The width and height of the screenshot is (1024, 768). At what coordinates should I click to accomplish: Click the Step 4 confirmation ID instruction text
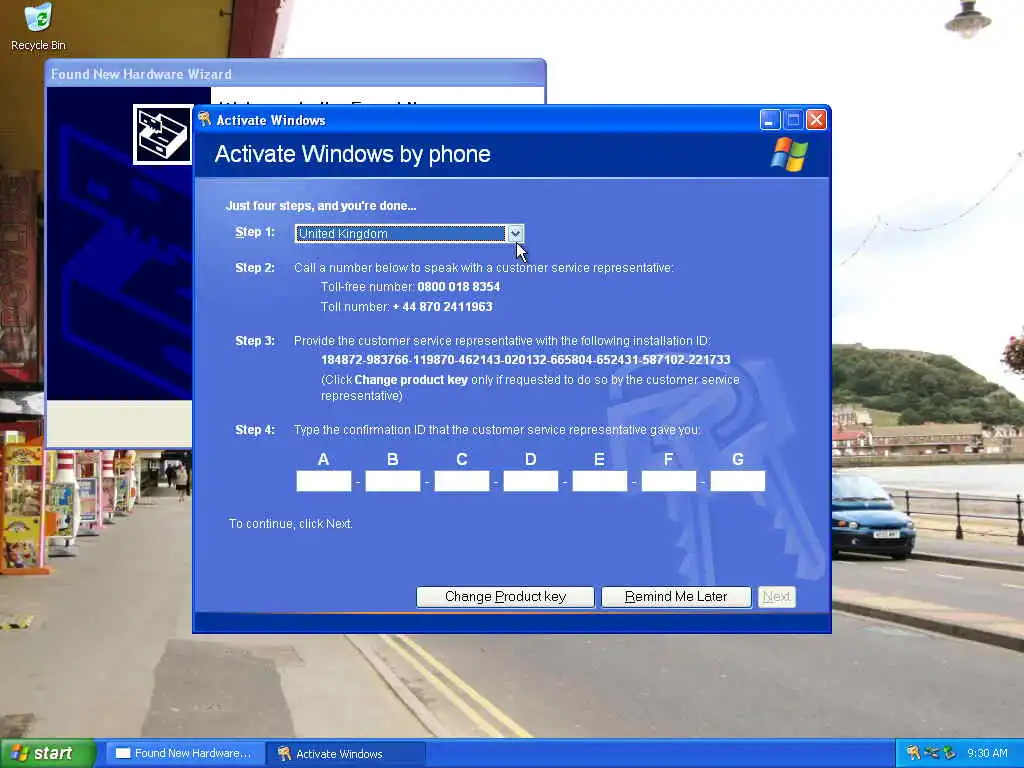click(x=497, y=430)
